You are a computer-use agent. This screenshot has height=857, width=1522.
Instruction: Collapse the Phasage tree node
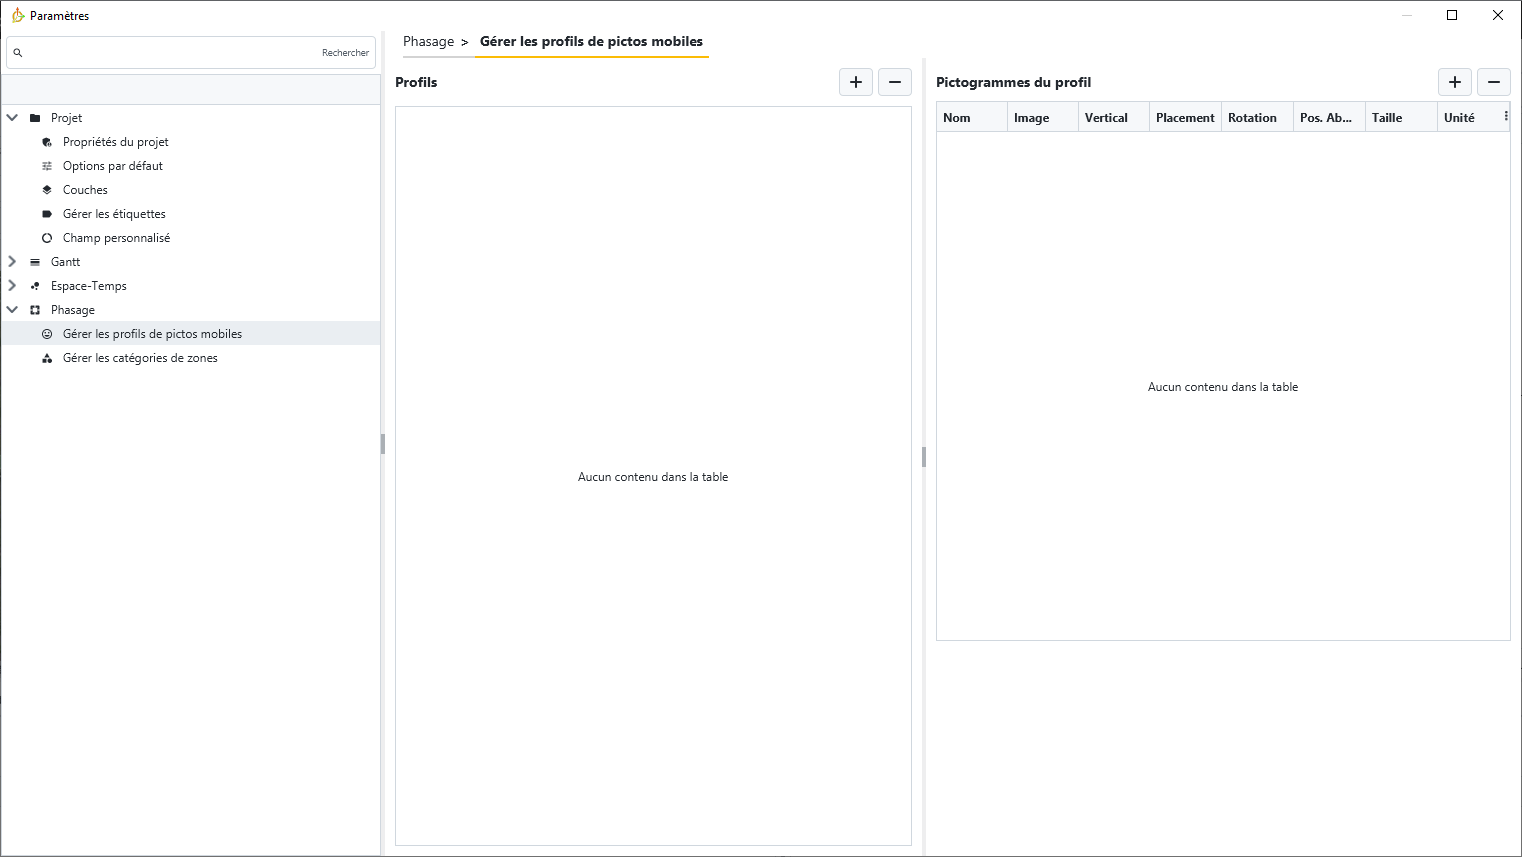point(12,310)
